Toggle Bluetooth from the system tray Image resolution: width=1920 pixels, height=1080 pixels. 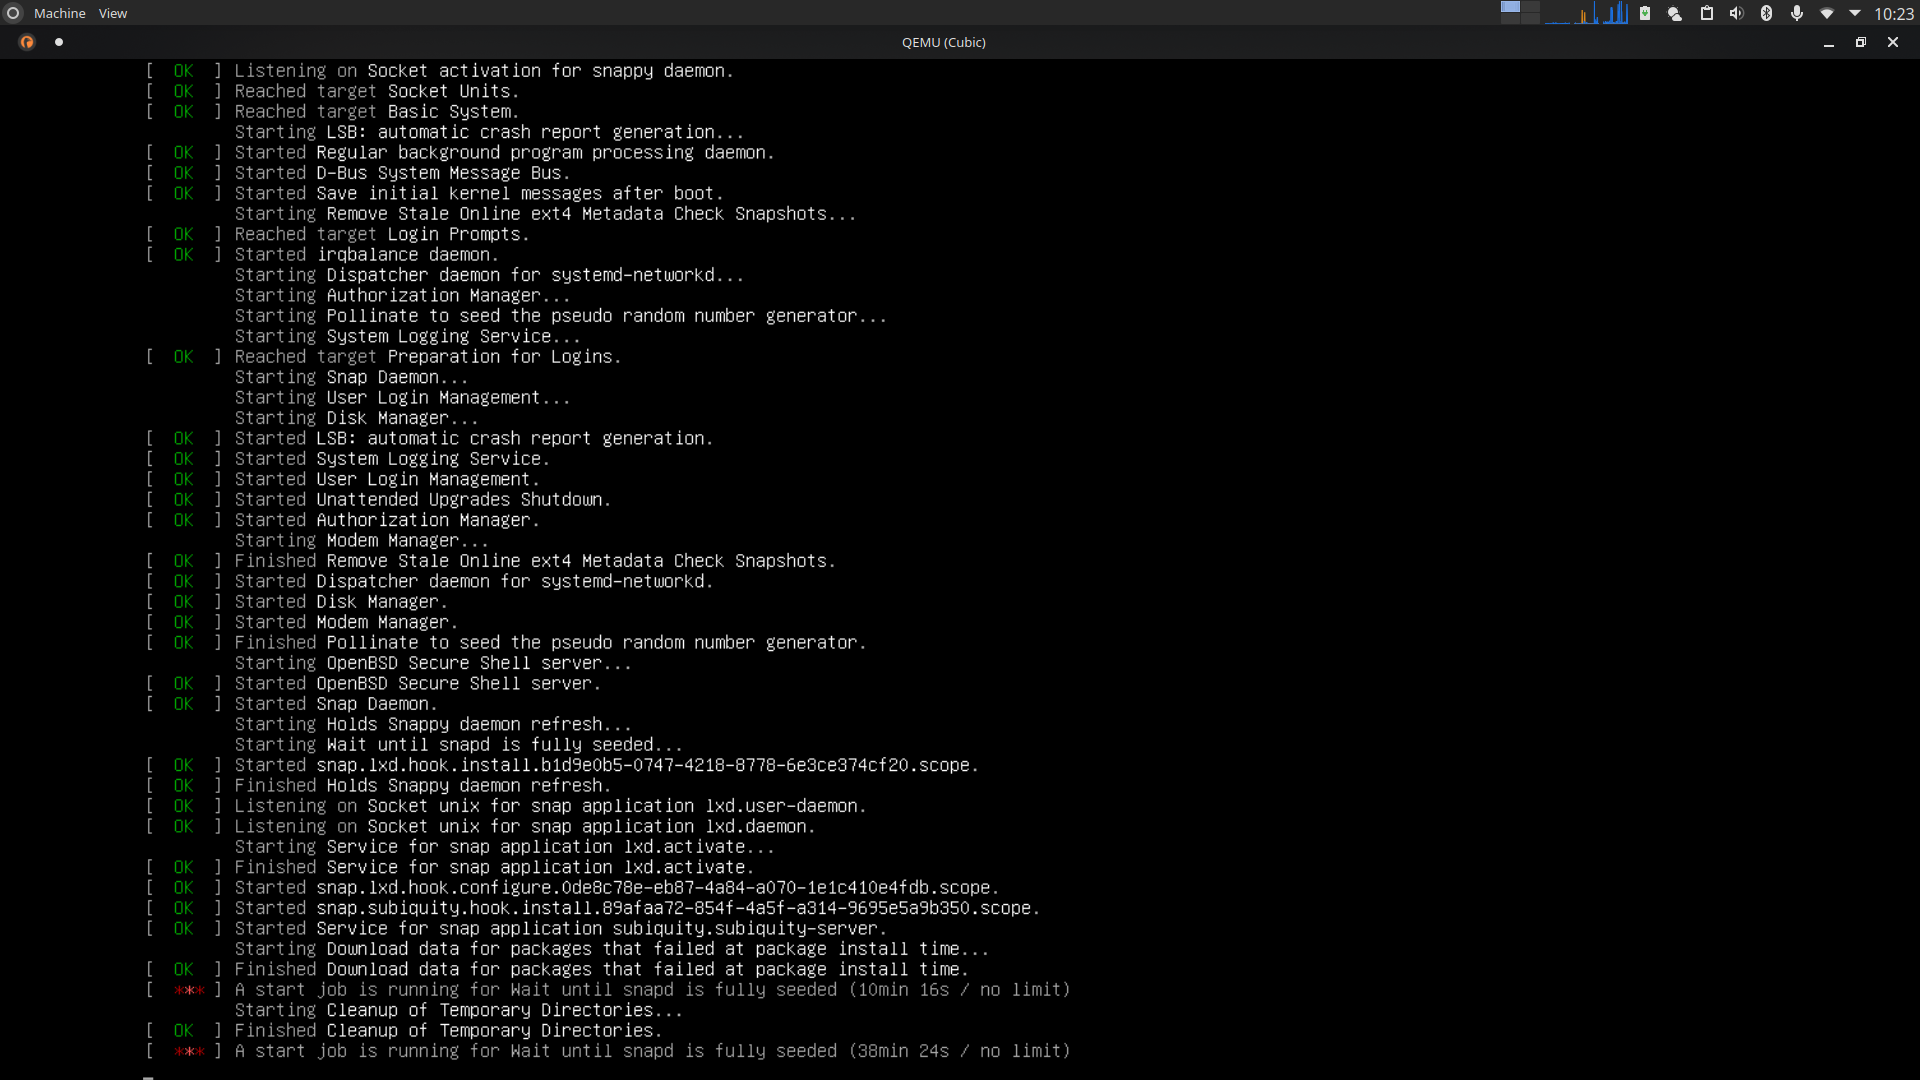tap(1767, 13)
